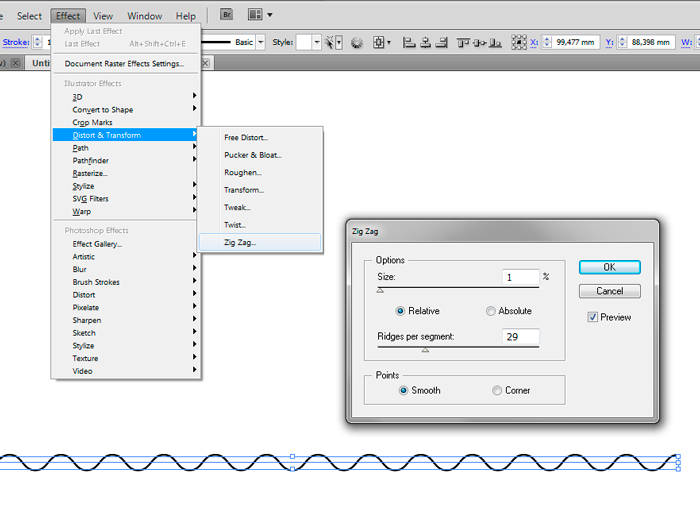Image resolution: width=700 pixels, height=506 pixels.
Task: Choose Roughen... from Distort & Transform submenu
Action: coord(241,172)
